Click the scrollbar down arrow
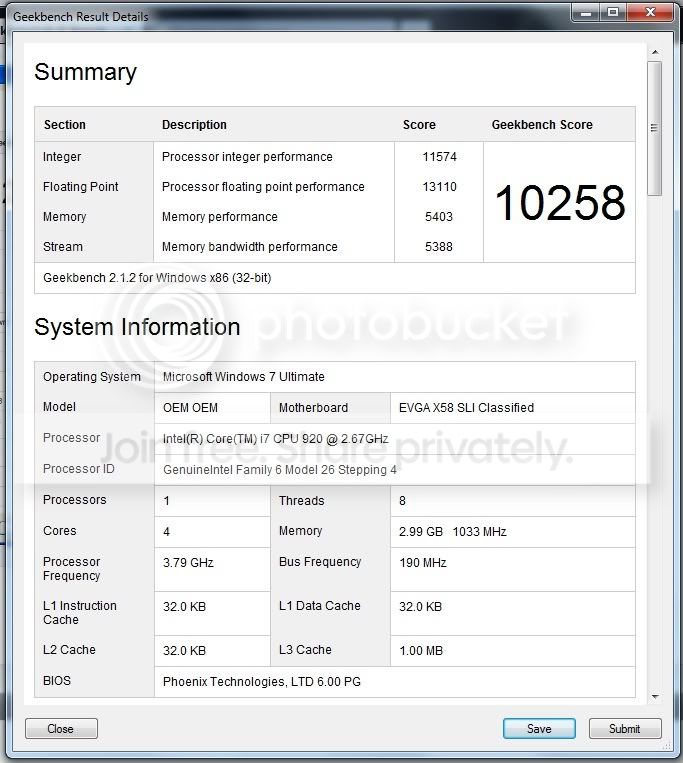Image resolution: width=683 pixels, height=763 pixels. coord(655,696)
